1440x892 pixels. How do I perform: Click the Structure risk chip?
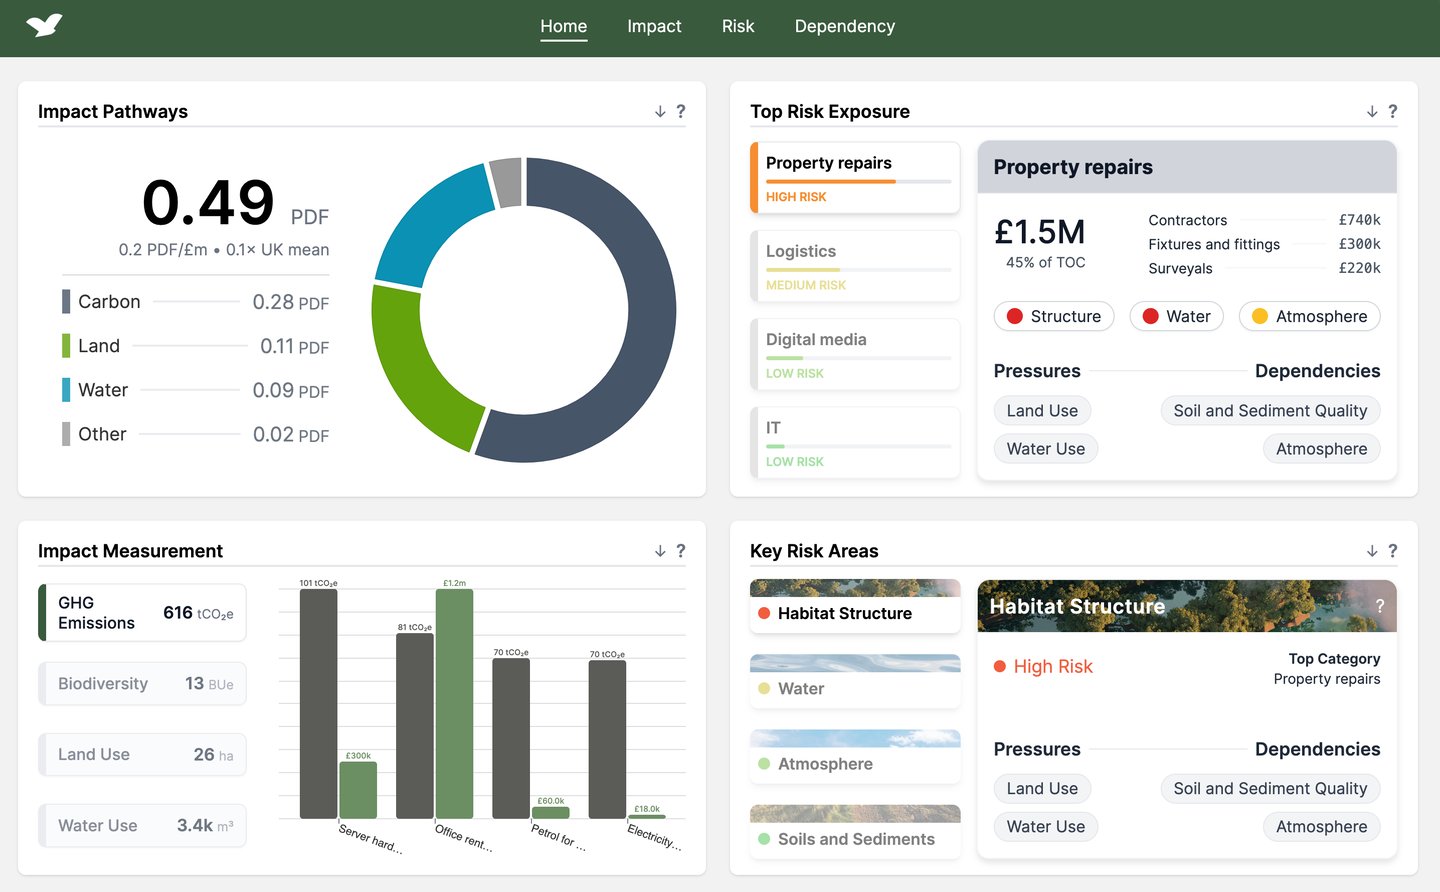coord(1054,316)
